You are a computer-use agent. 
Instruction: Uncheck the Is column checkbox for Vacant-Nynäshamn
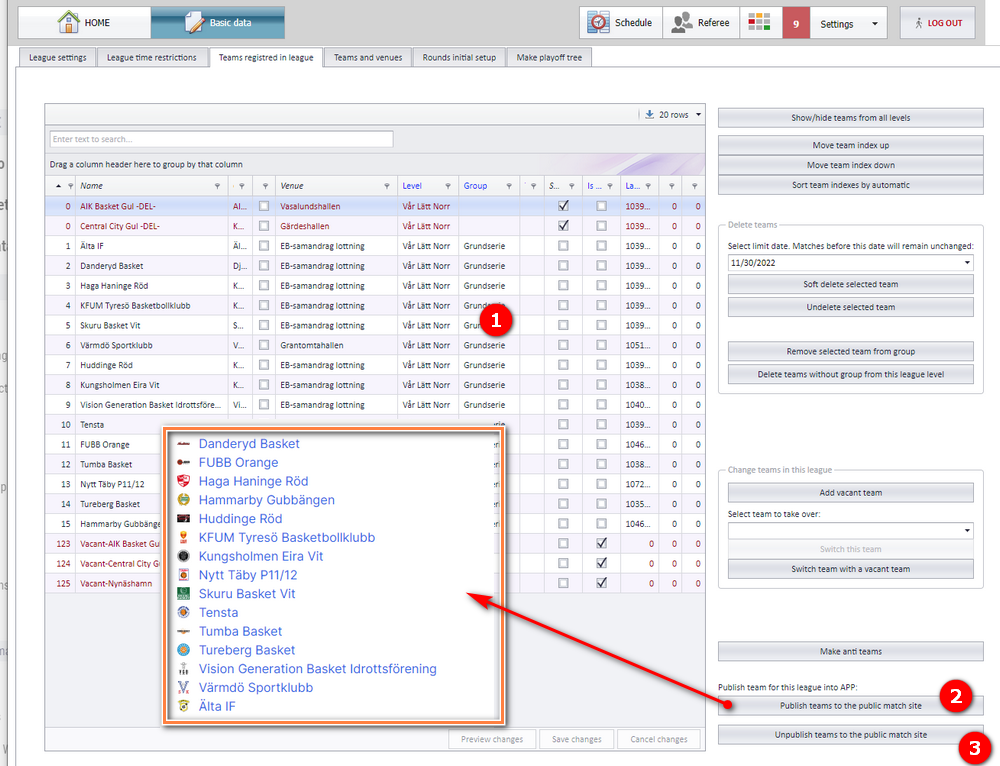pyautogui.click(x=601, y=583)
